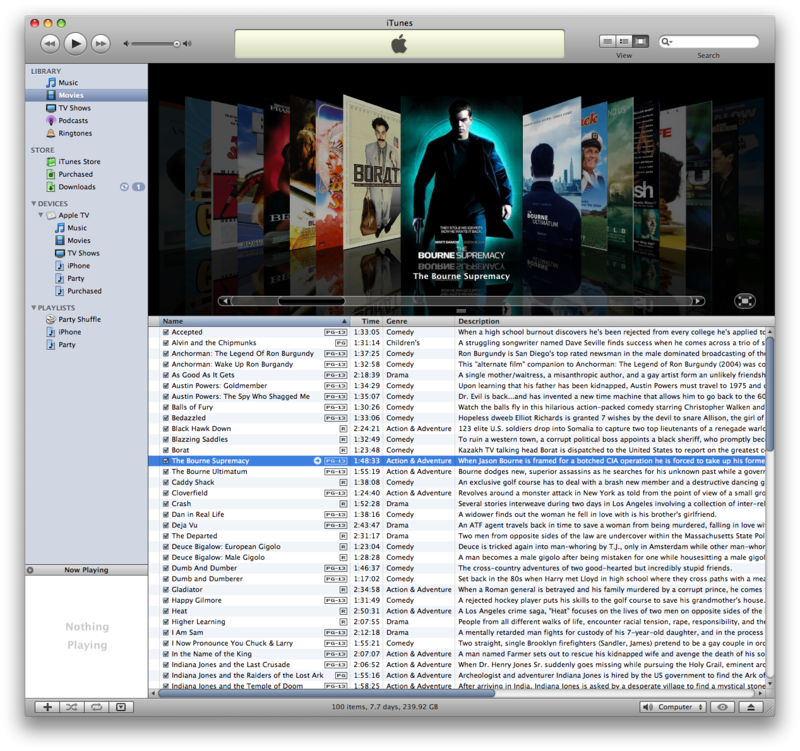Click the Cover Flow scrollbar left arrow
The height and width of the screenshot is (751, 800).
(225, 301)
